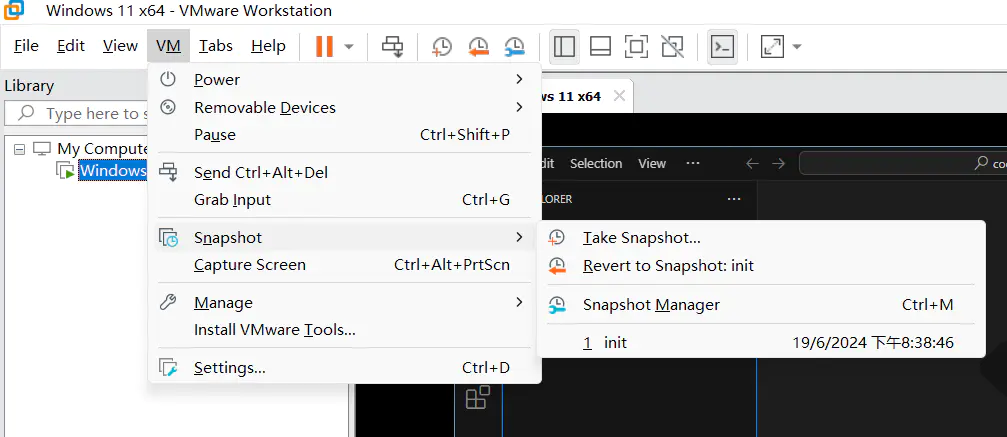Open guest VS Code View menu
Image resolution: width=1007 pixels, height=437 pixels.
coord(652,163)
